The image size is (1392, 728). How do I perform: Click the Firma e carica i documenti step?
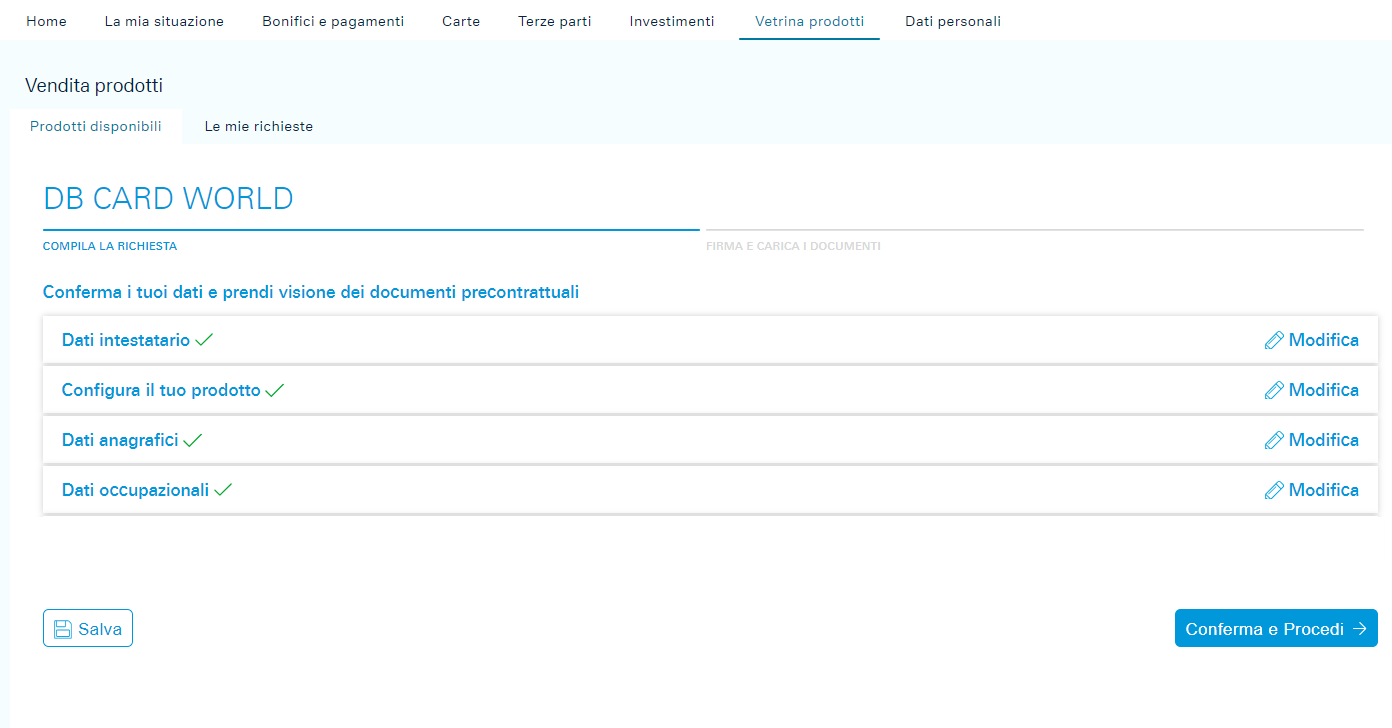tap(793, 246)
